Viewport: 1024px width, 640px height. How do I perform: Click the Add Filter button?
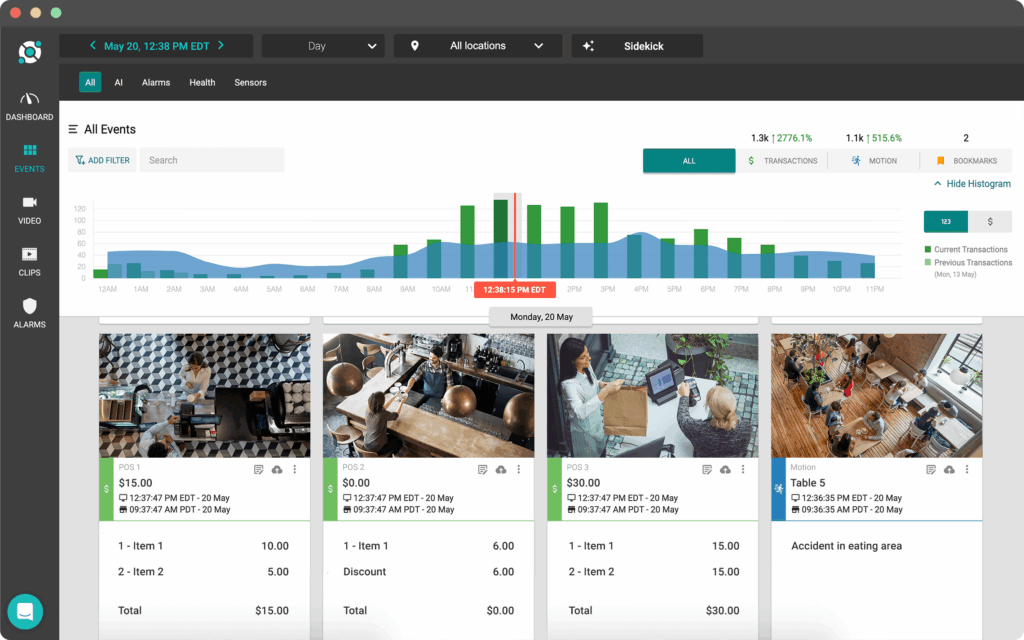click(x=101, y=160)
